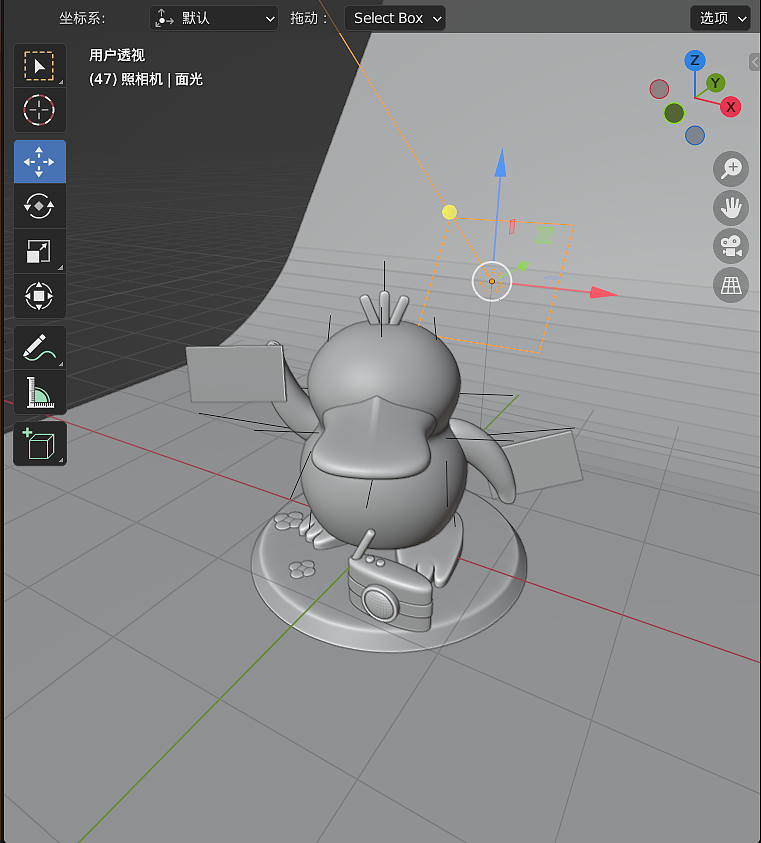The width and height of the screenshot is (761, 843).
Task: Click the 用户透视 view label
Action: tap(117, 55)
